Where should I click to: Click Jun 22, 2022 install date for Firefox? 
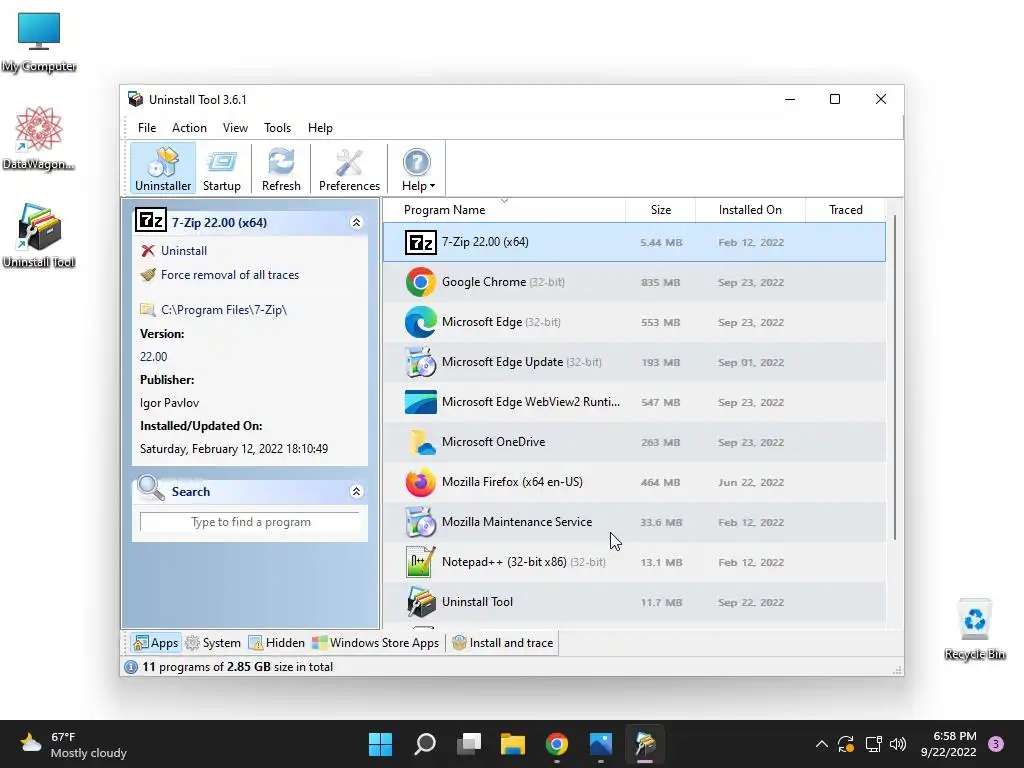751,483
